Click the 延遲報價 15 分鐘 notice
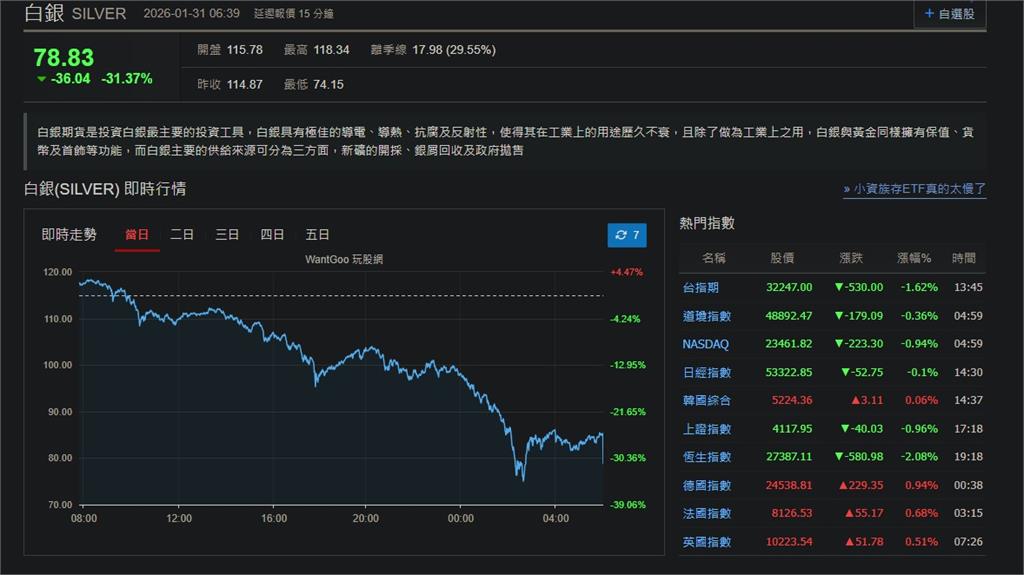1024x575 pixels. click(293, 14)
